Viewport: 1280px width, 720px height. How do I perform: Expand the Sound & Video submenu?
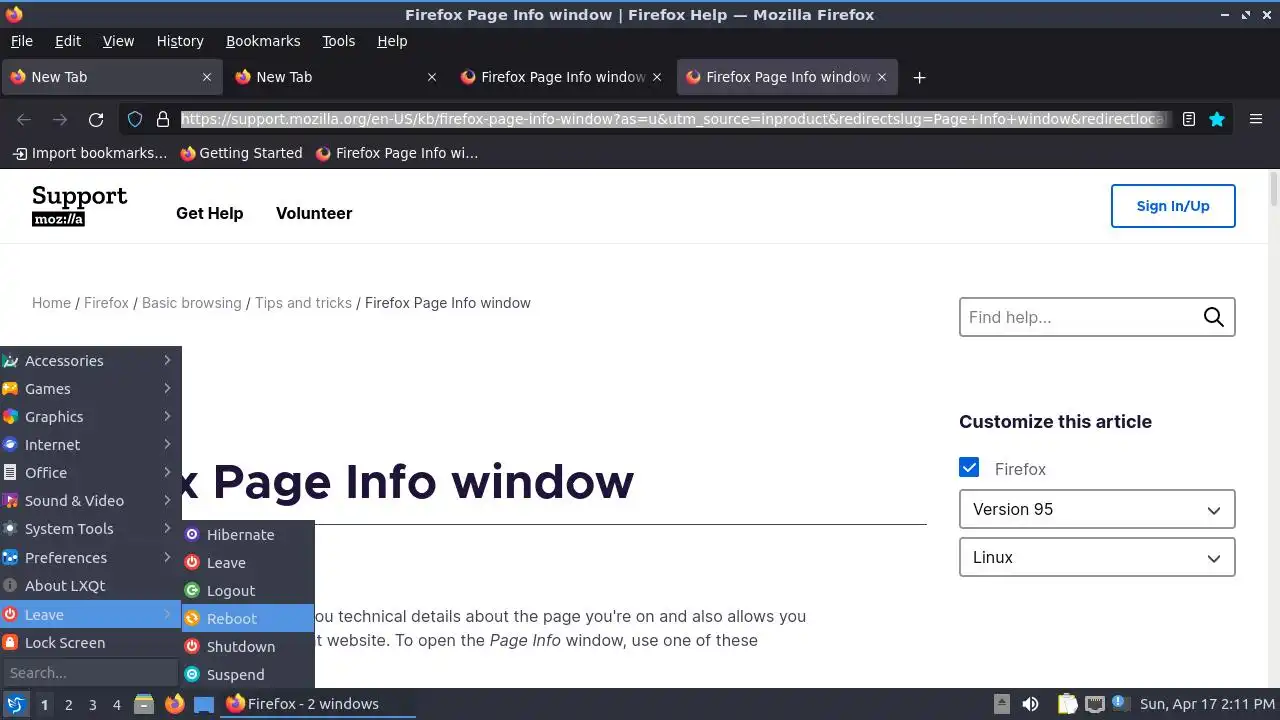click(x=90, y=501)
